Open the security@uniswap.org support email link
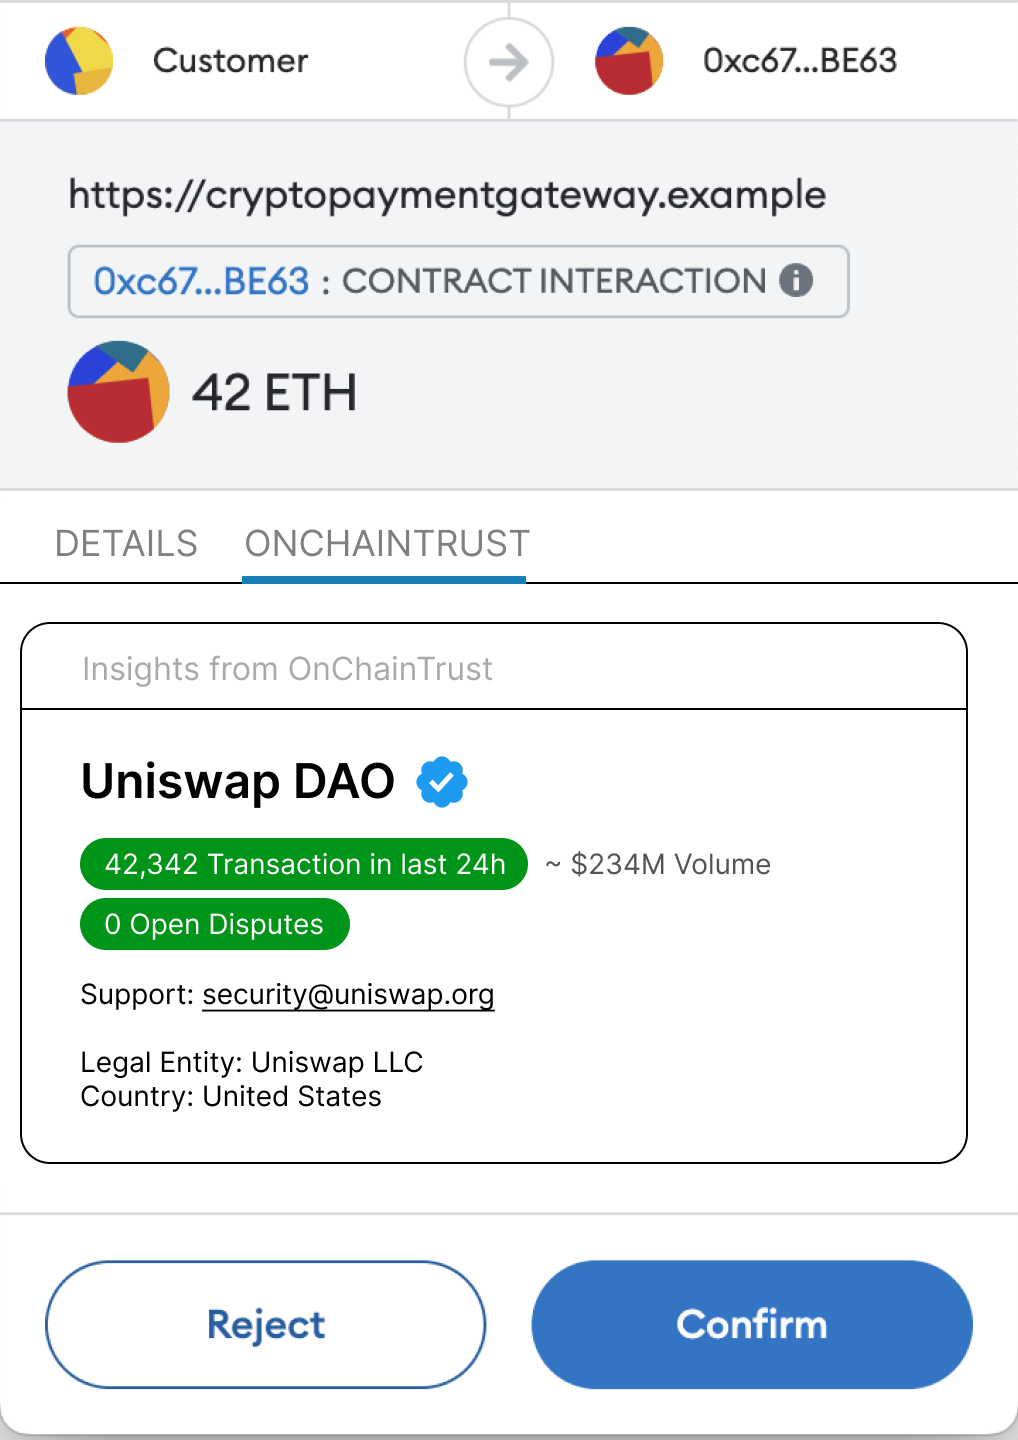 point(348,995)
